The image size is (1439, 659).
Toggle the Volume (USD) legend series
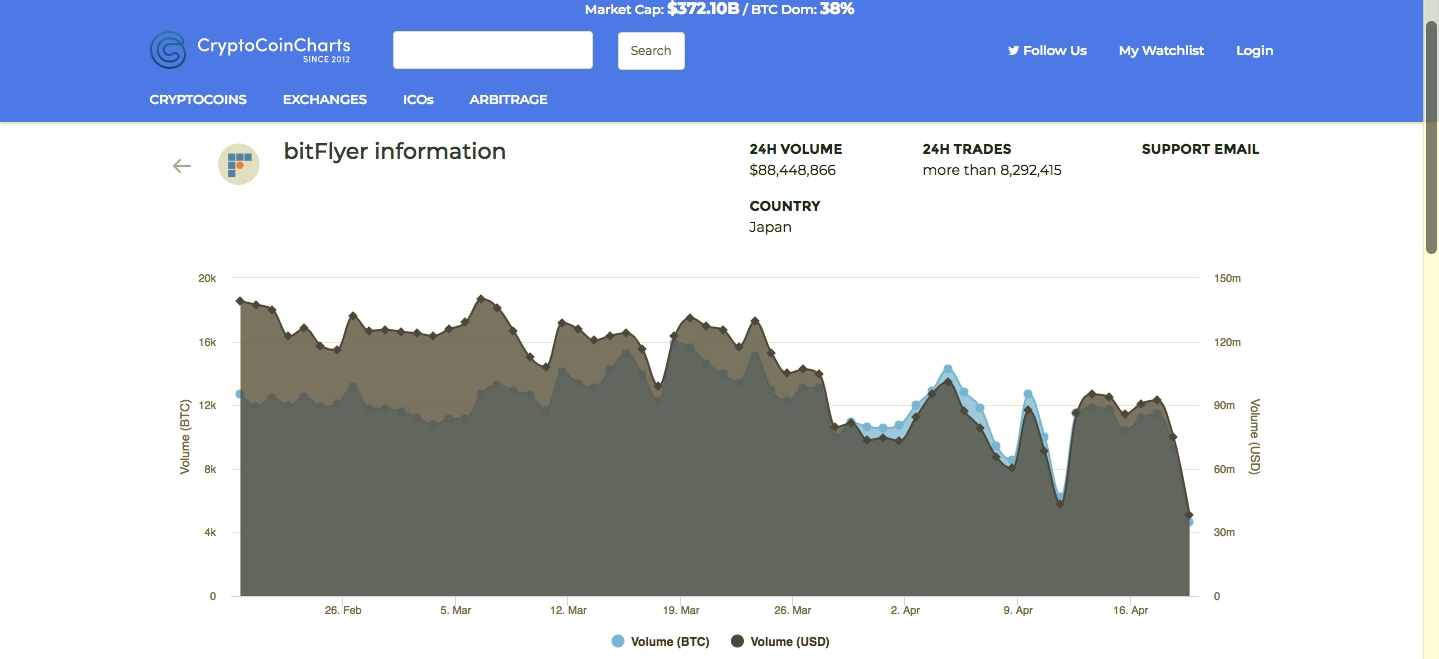click(x=780, y=642)
